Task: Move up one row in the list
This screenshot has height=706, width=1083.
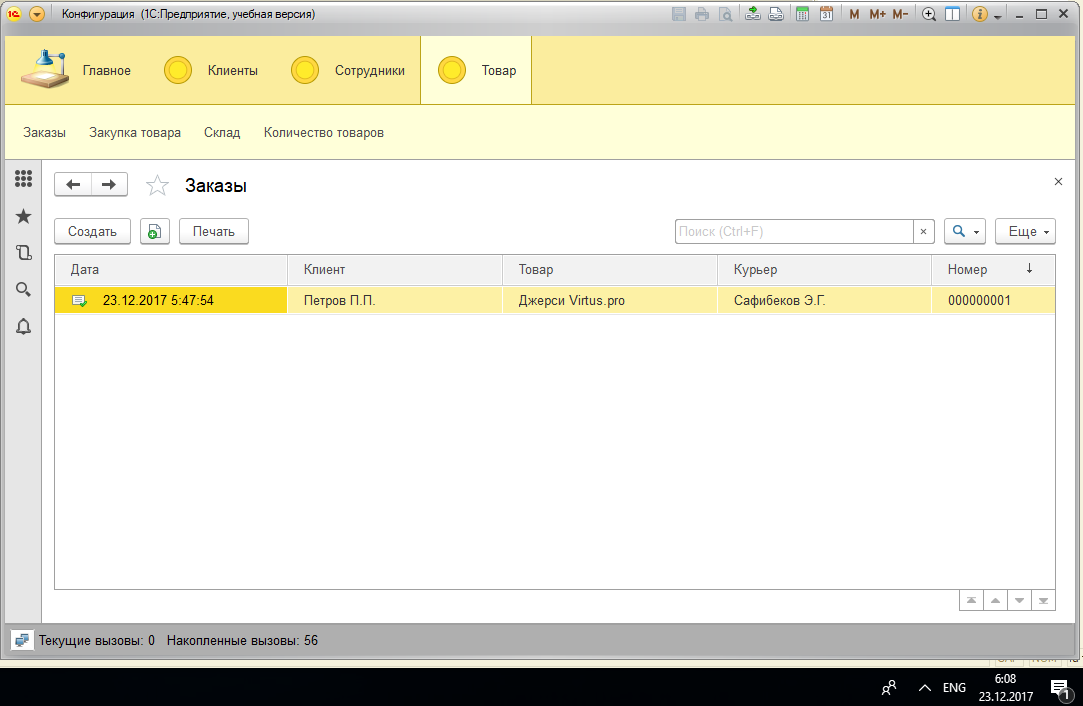Action: tap(995, 600)
